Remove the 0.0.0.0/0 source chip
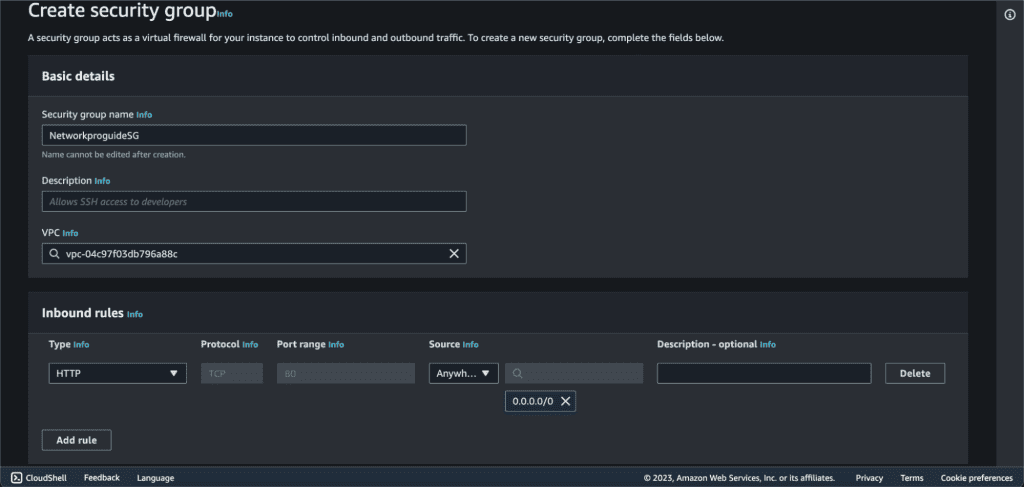The width and height of the screenshot is (1024, 487). pyautogui.click(x=566, y=401)
